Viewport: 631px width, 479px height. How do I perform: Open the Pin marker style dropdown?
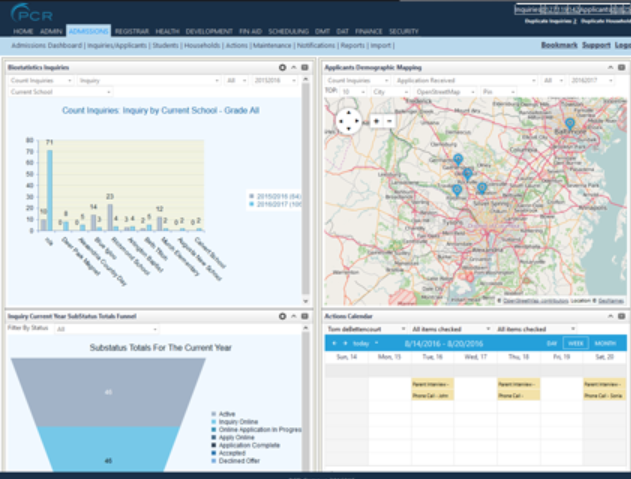pyautogui.click(x=499, y=92)
